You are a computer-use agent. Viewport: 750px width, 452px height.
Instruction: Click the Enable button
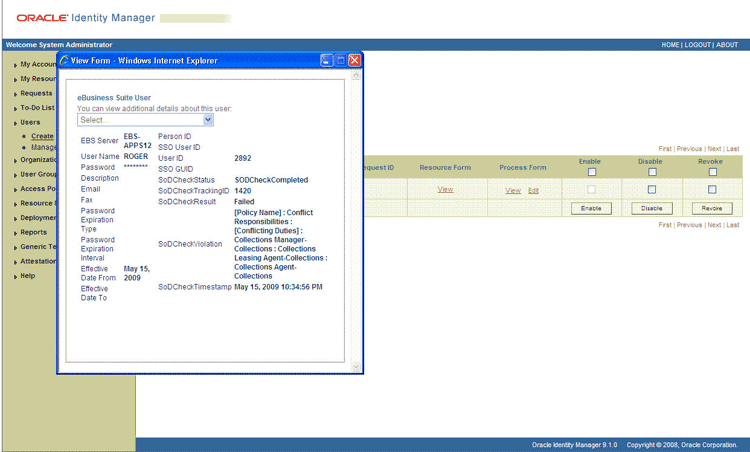coord(591,208)
